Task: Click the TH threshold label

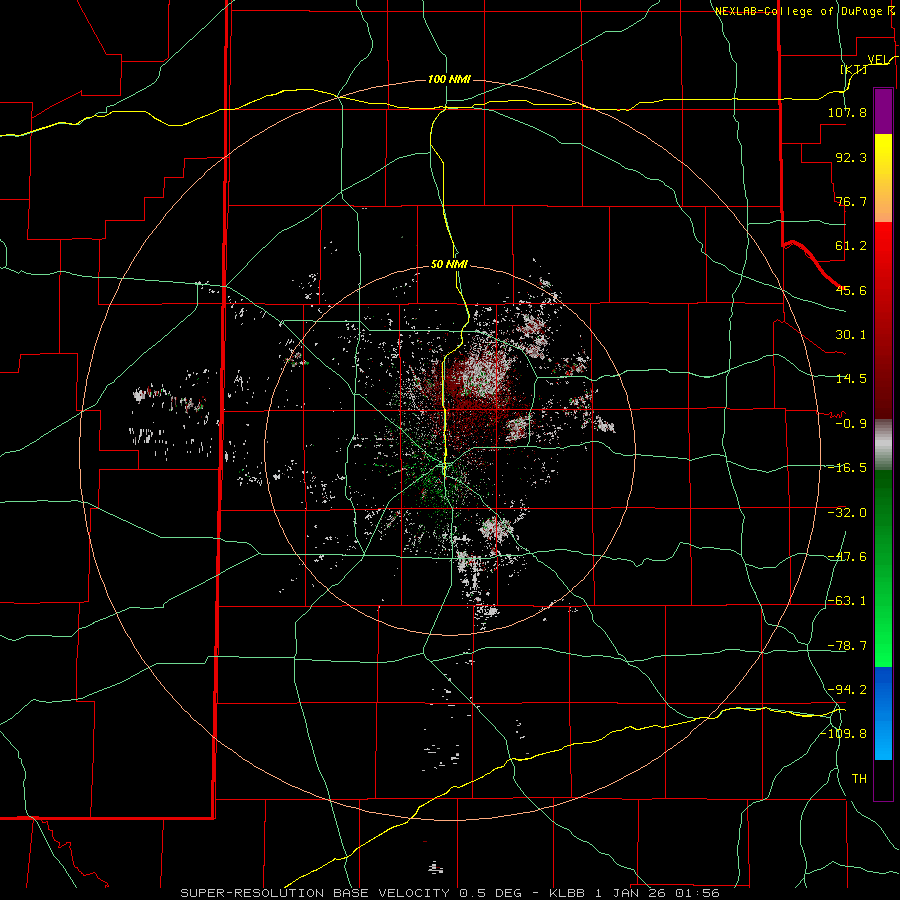Action: (859, 779)
